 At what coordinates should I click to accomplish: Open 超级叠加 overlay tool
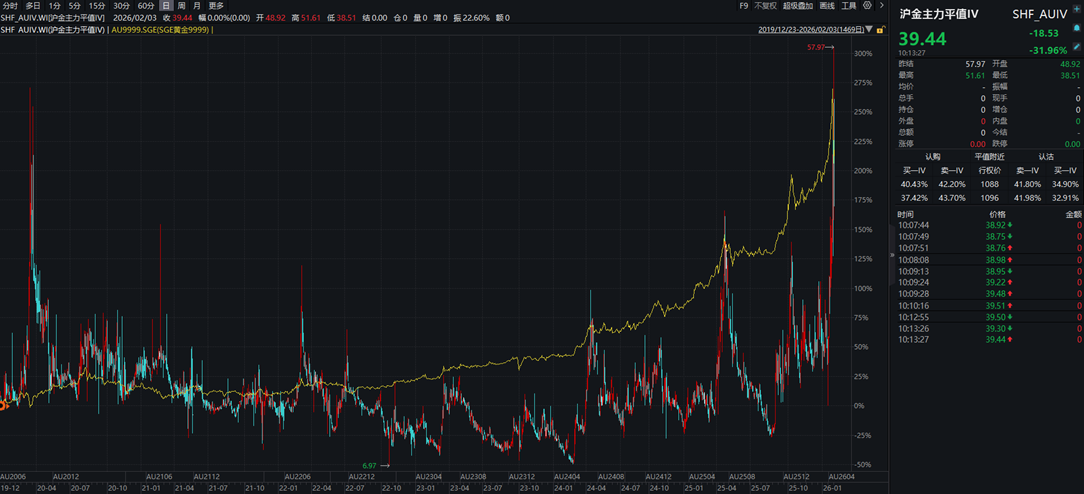[x=797, y=6]
